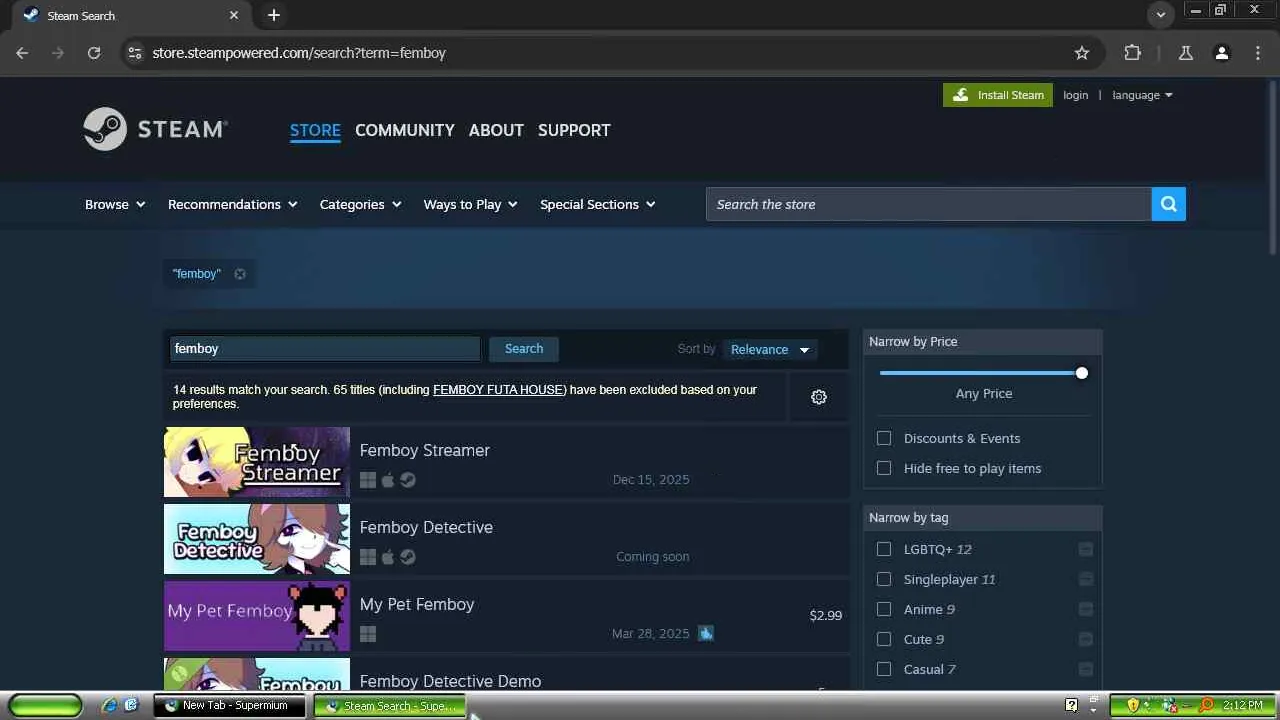
Task: Remove the "femboy" search term tag
Action: (240, 274)
